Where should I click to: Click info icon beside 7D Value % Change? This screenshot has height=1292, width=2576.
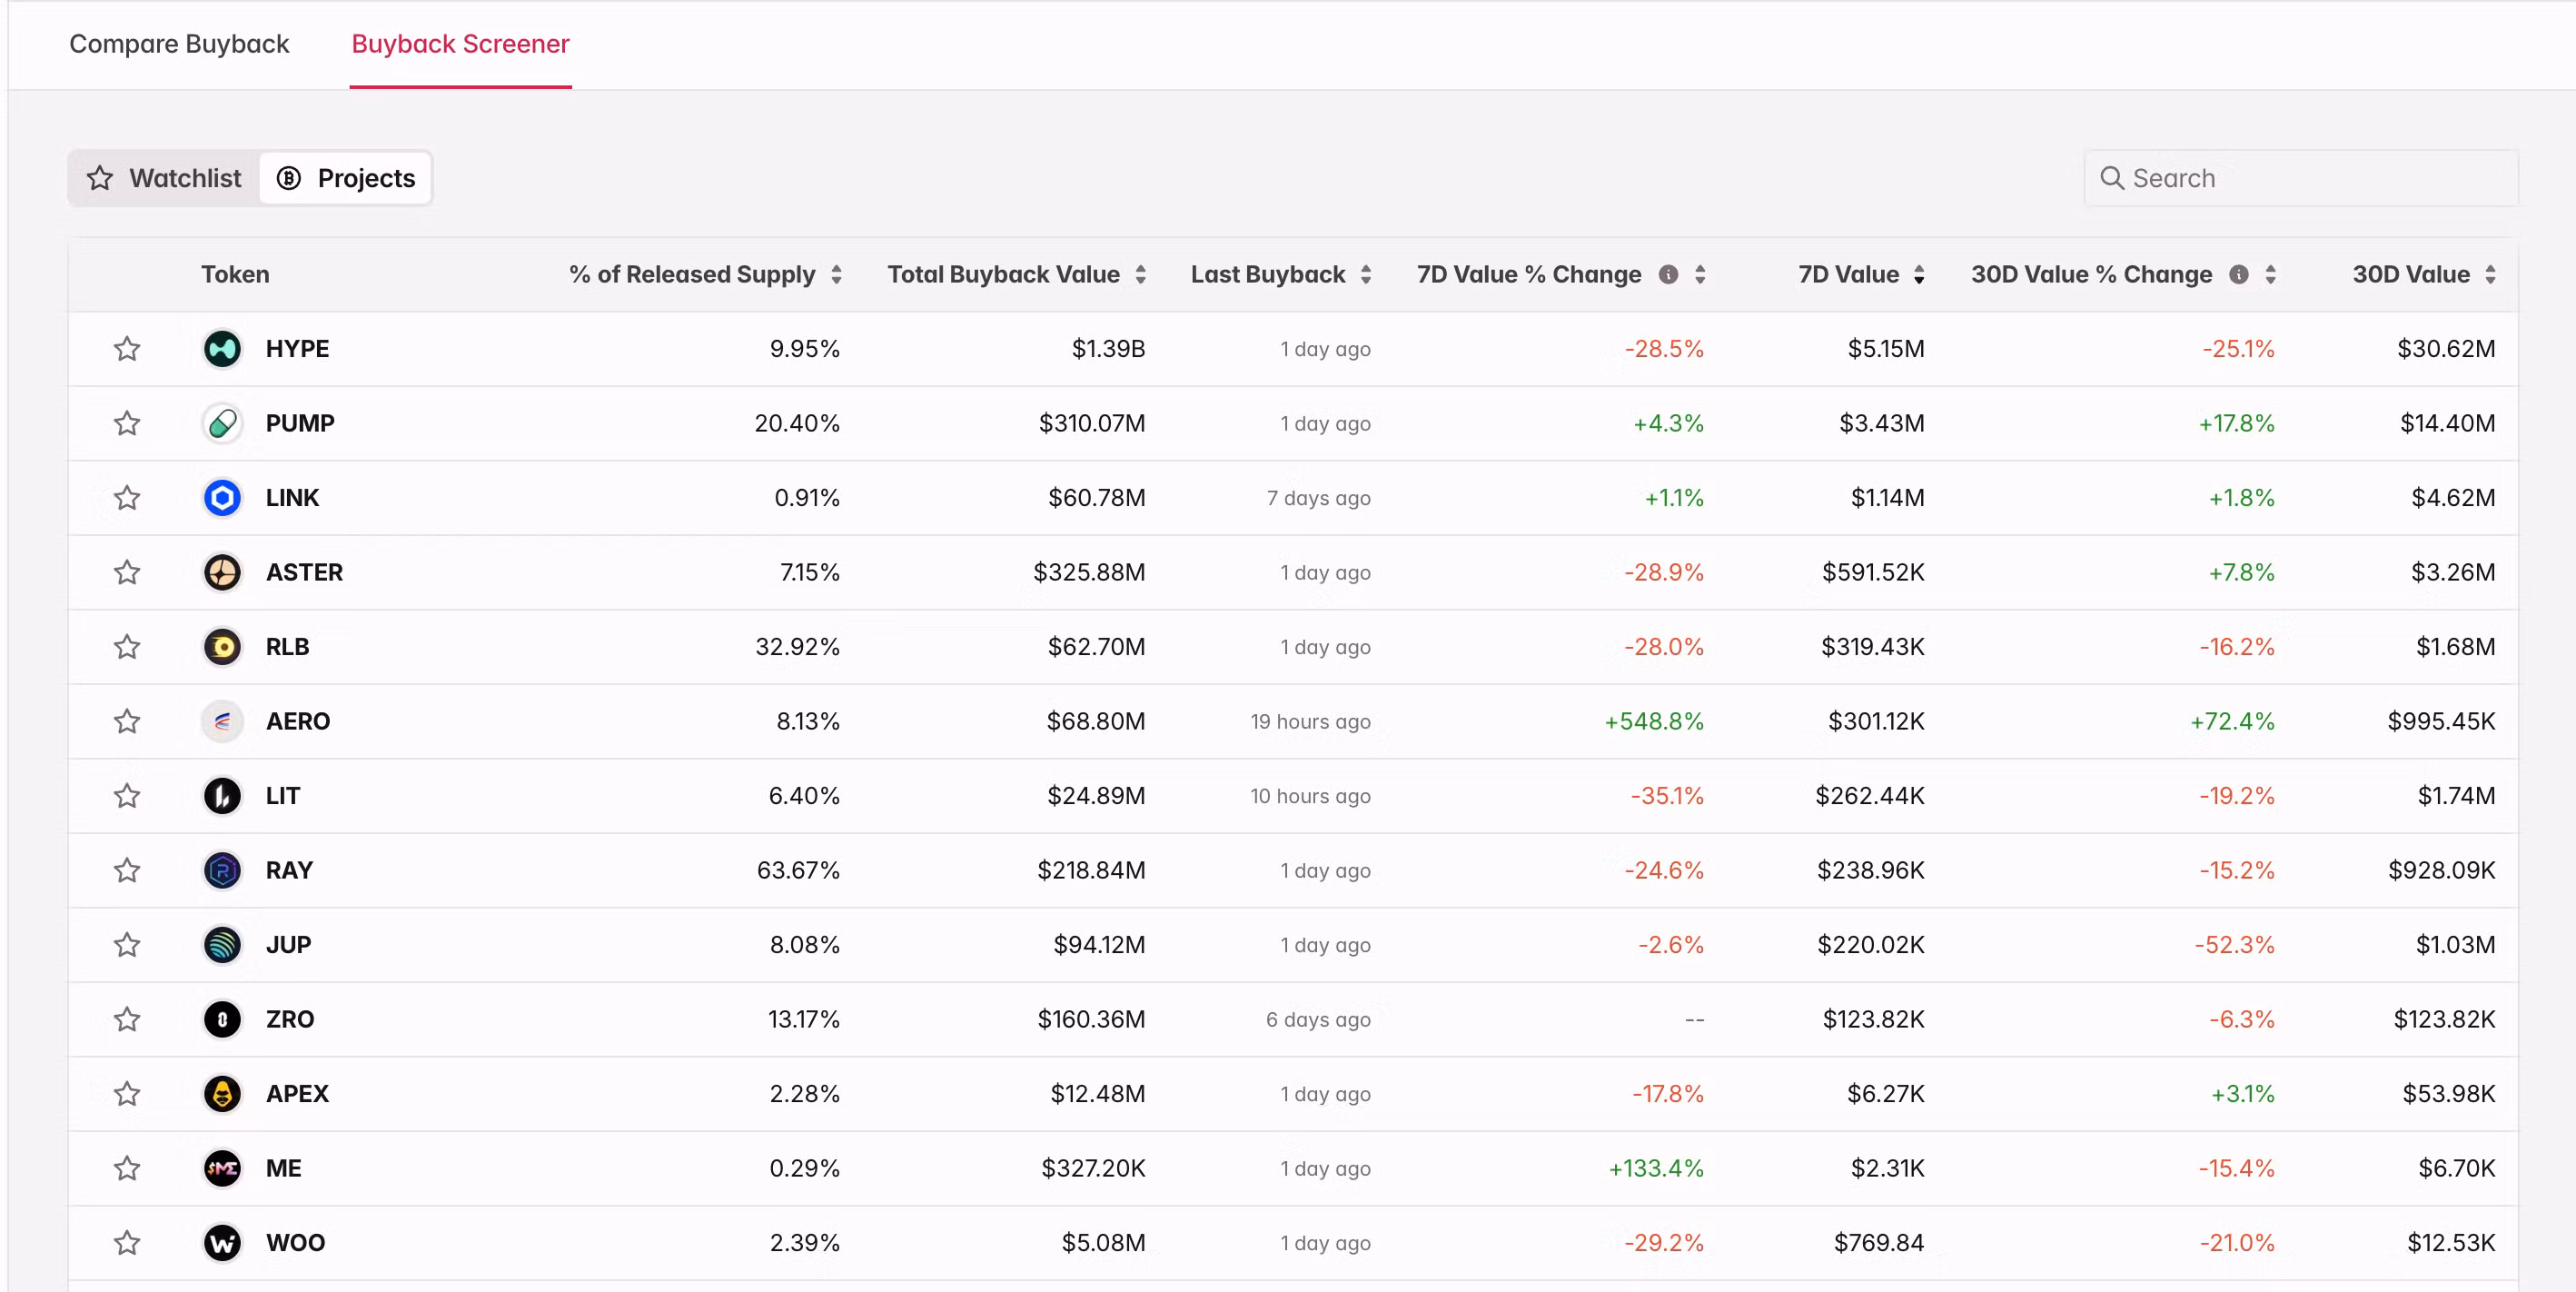click(x=1668, y=274)
